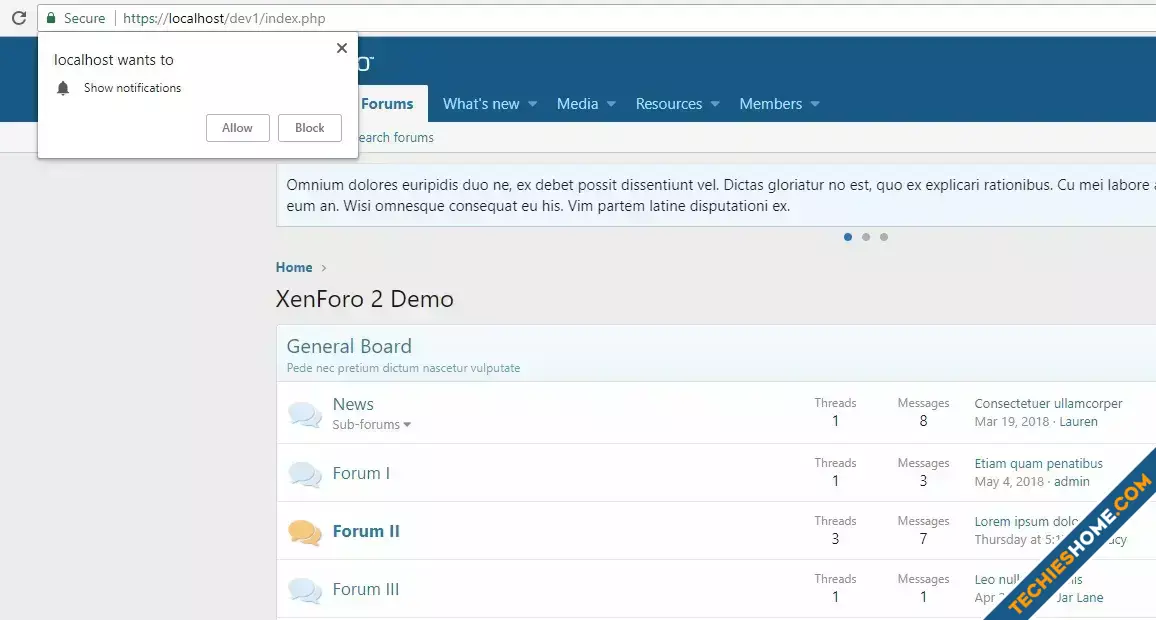1156x620 pixels.
Task: Open the Lorem ipsum latest thread in Forum II
Action: click(x=1028, y=522)
